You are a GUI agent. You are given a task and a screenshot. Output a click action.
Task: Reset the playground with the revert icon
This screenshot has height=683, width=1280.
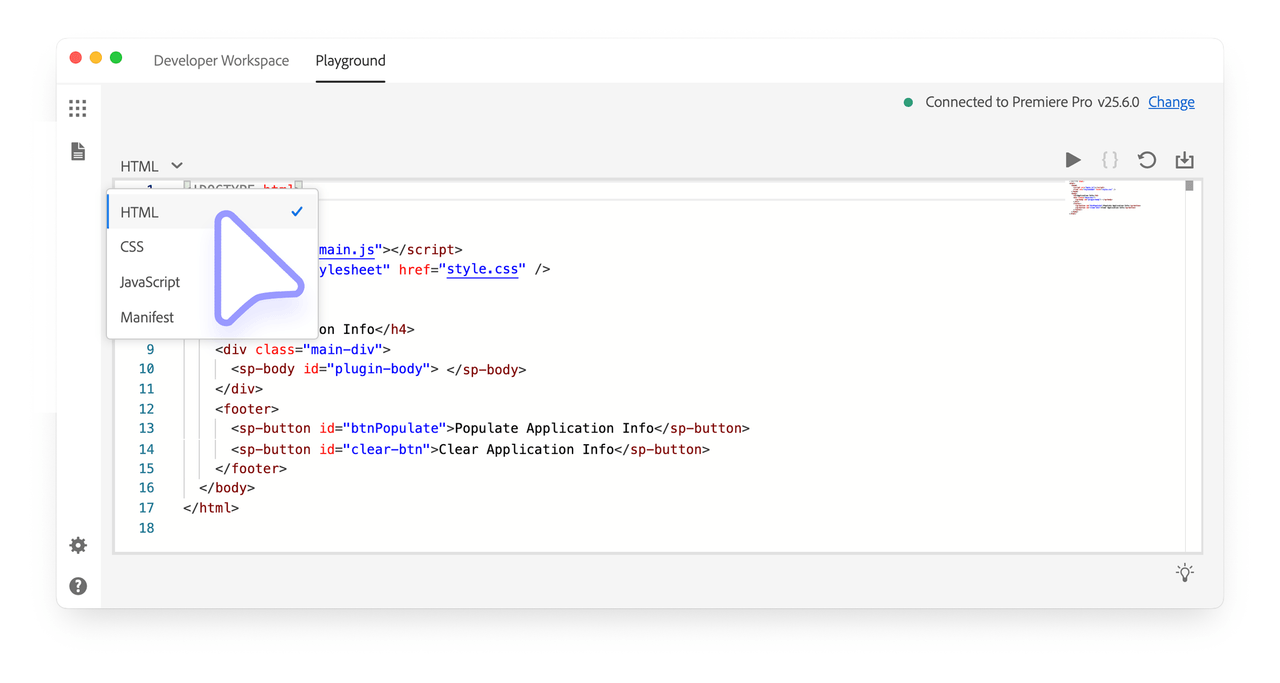coord(1146,159)
